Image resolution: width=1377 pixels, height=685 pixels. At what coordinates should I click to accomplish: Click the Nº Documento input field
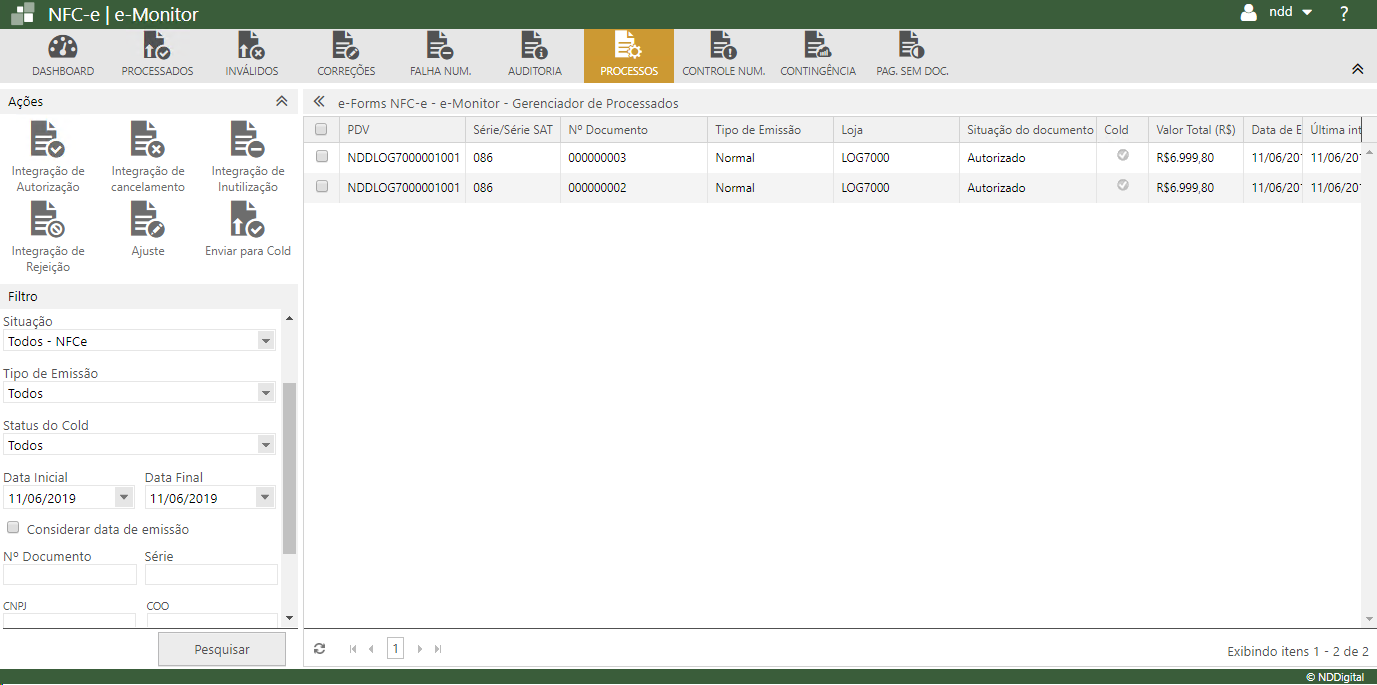(70, 574)
